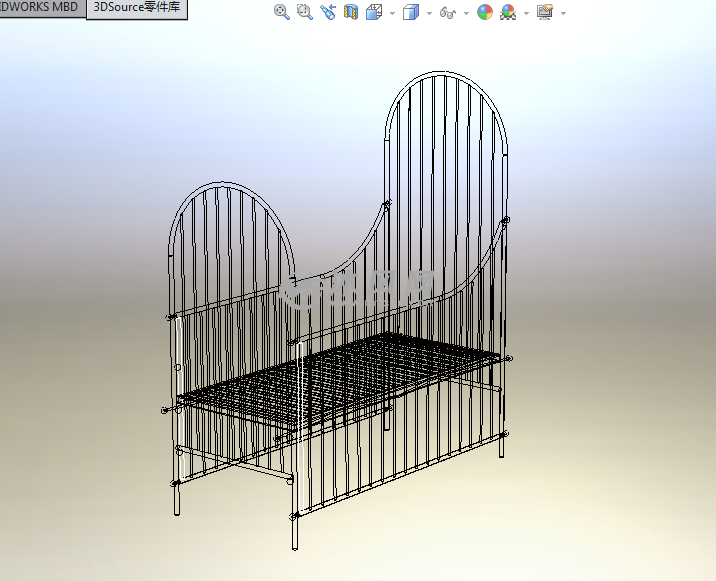
Task: Click the Previous View icon
Action: (328, 12)
